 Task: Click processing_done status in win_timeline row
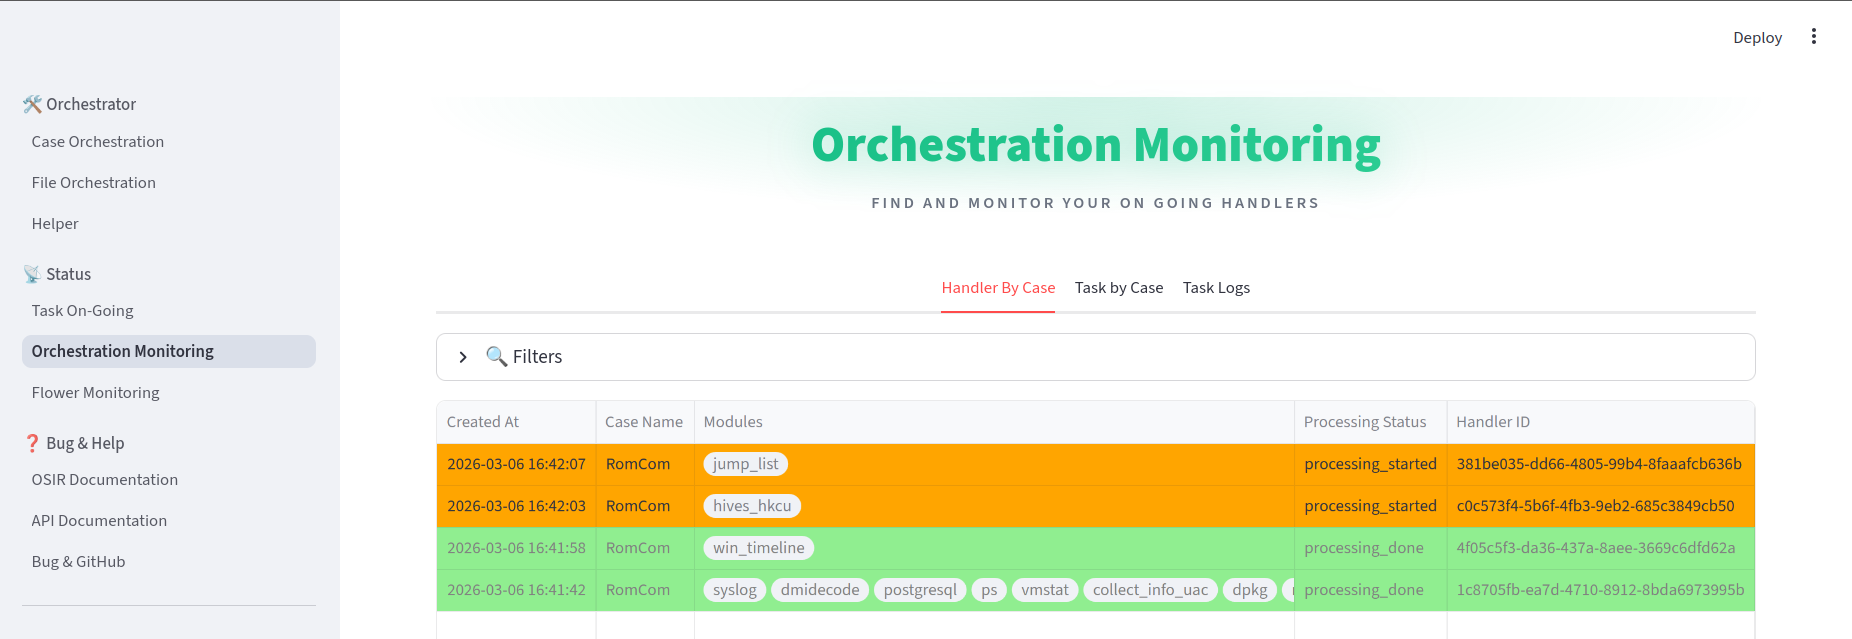click(x=1370, y=548)
